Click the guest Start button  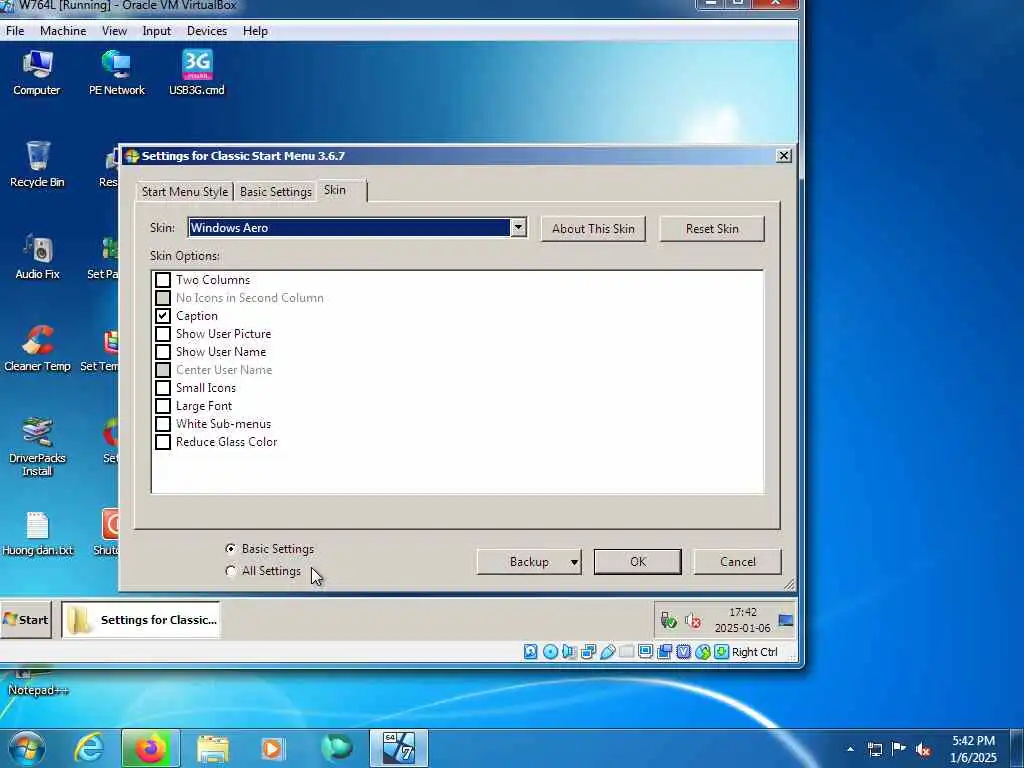click(25, 620)
